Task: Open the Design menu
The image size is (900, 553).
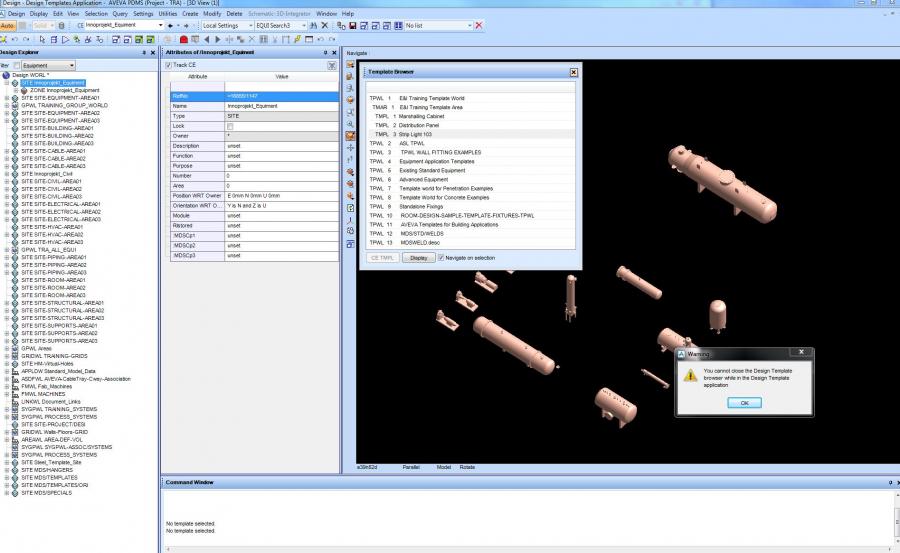Action: (16, 13)
